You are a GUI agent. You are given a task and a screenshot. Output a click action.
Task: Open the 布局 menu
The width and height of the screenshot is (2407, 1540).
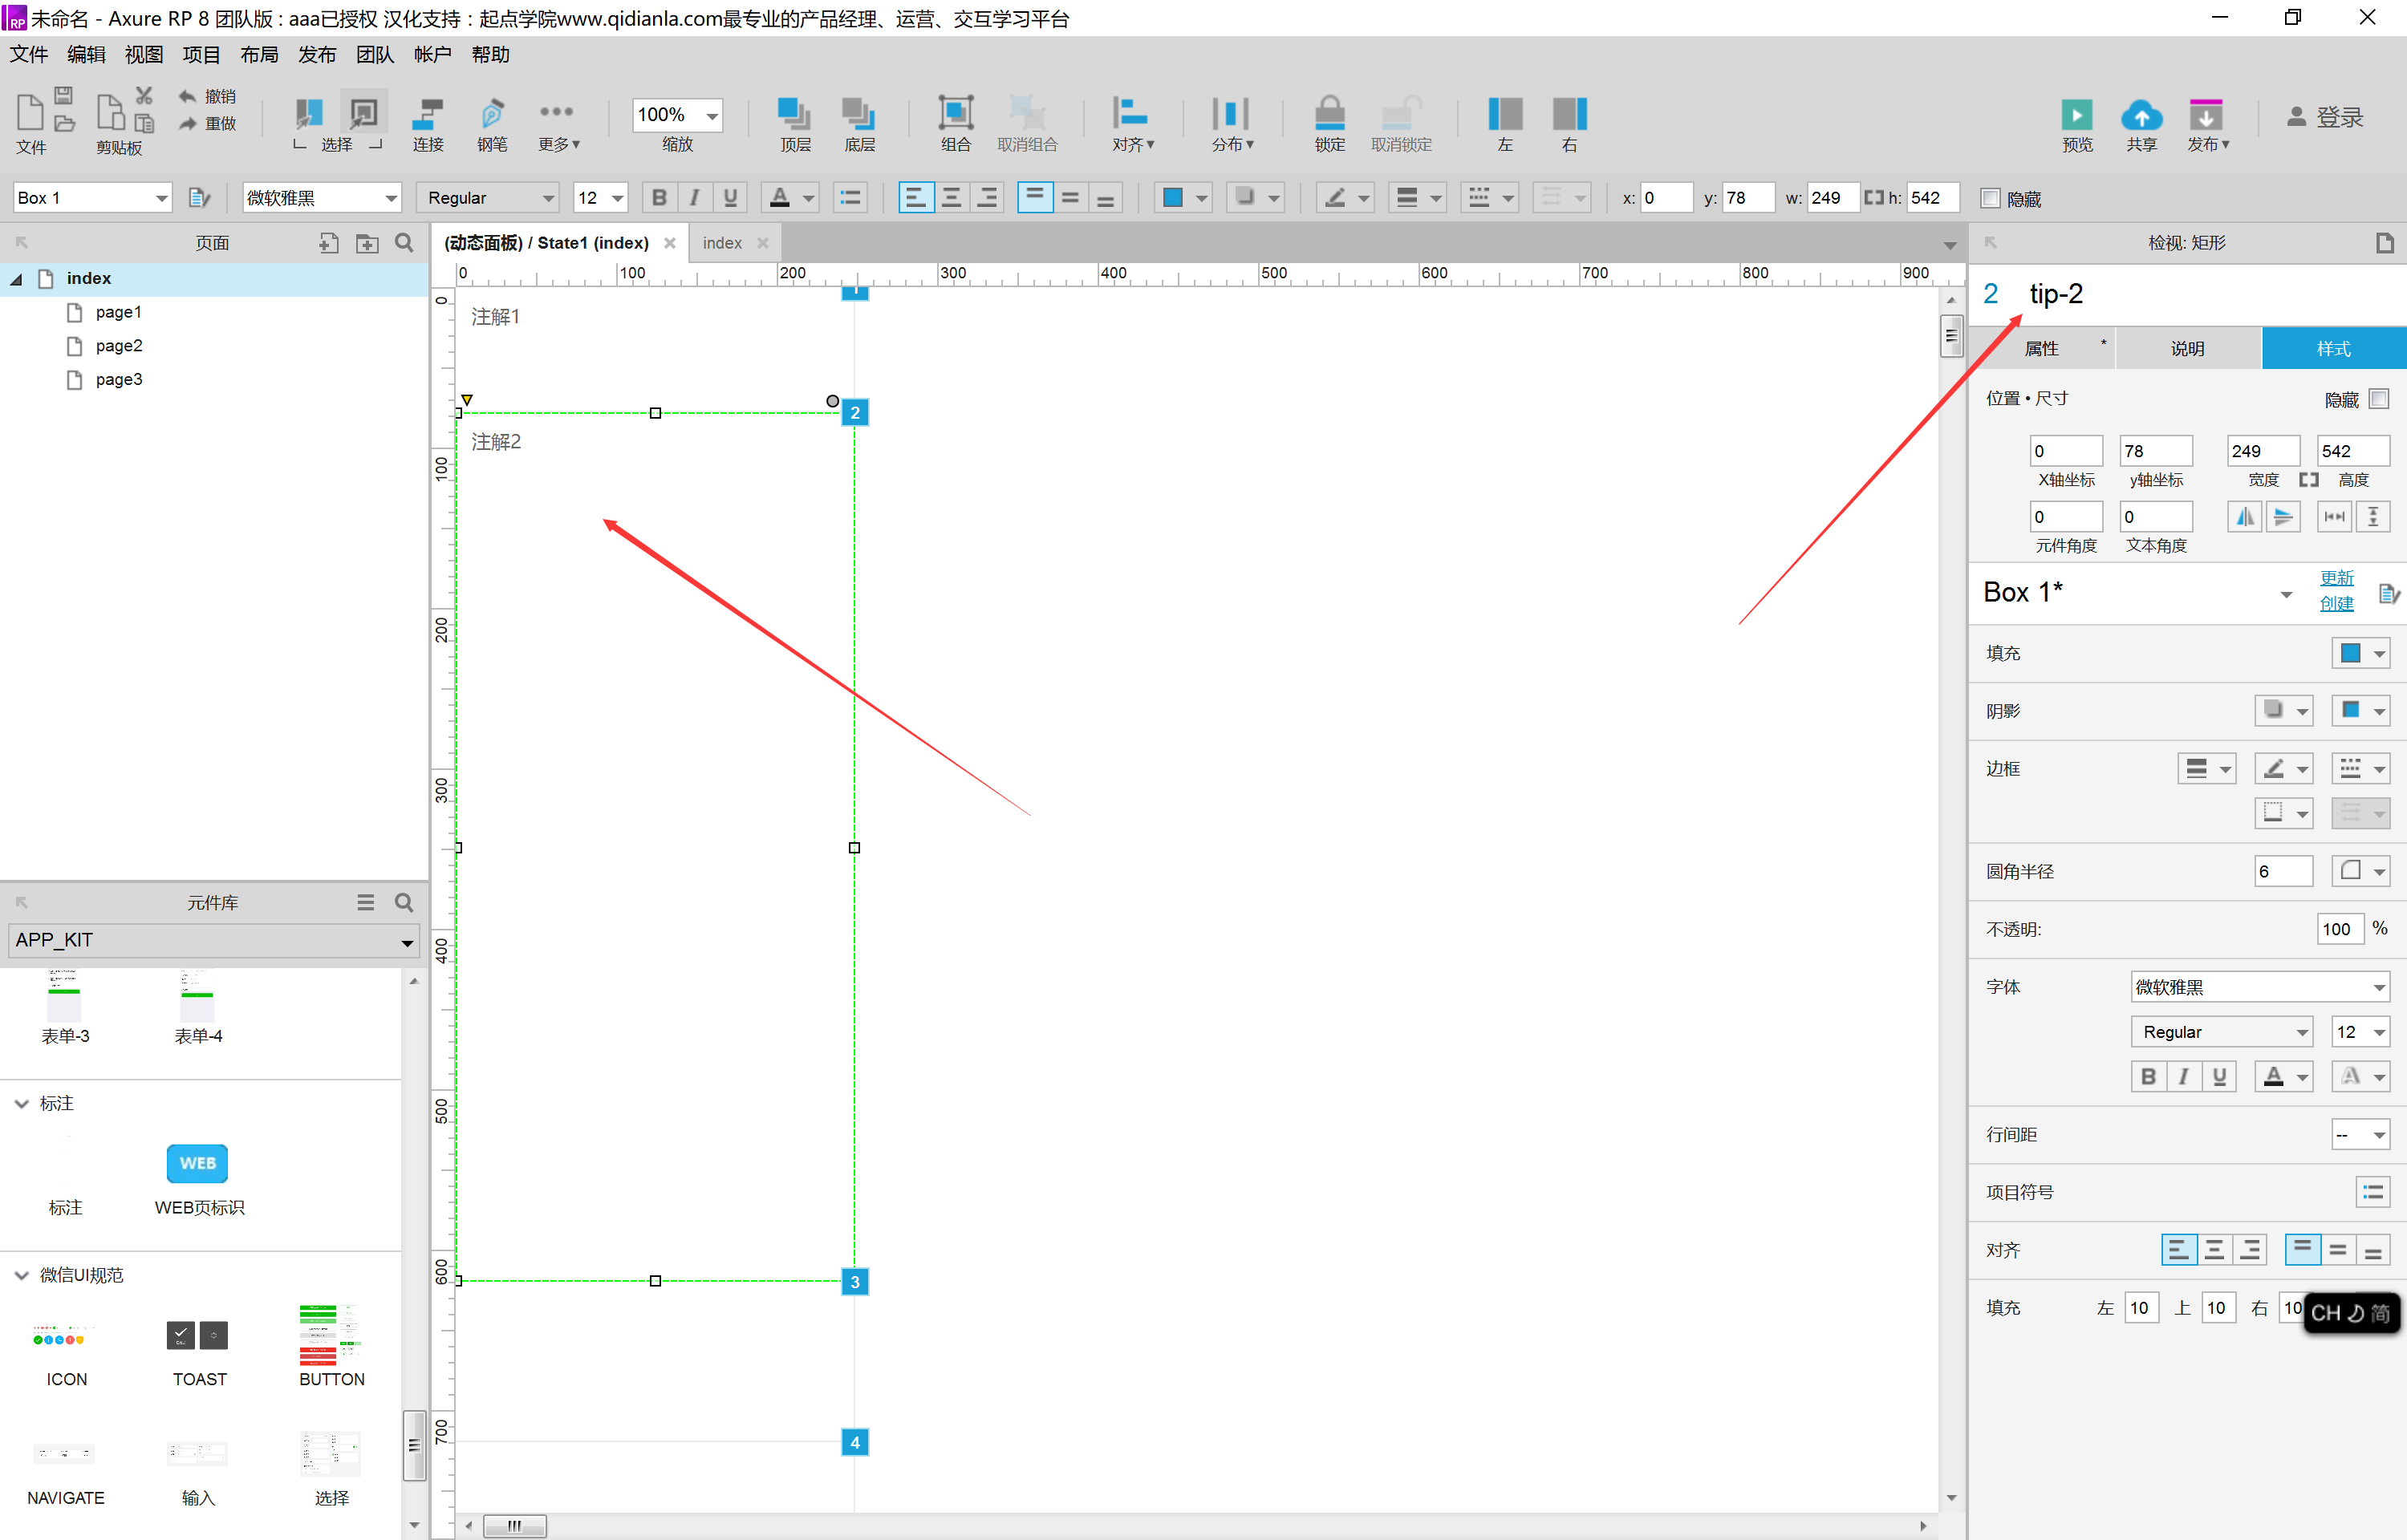tap(259, 55)
